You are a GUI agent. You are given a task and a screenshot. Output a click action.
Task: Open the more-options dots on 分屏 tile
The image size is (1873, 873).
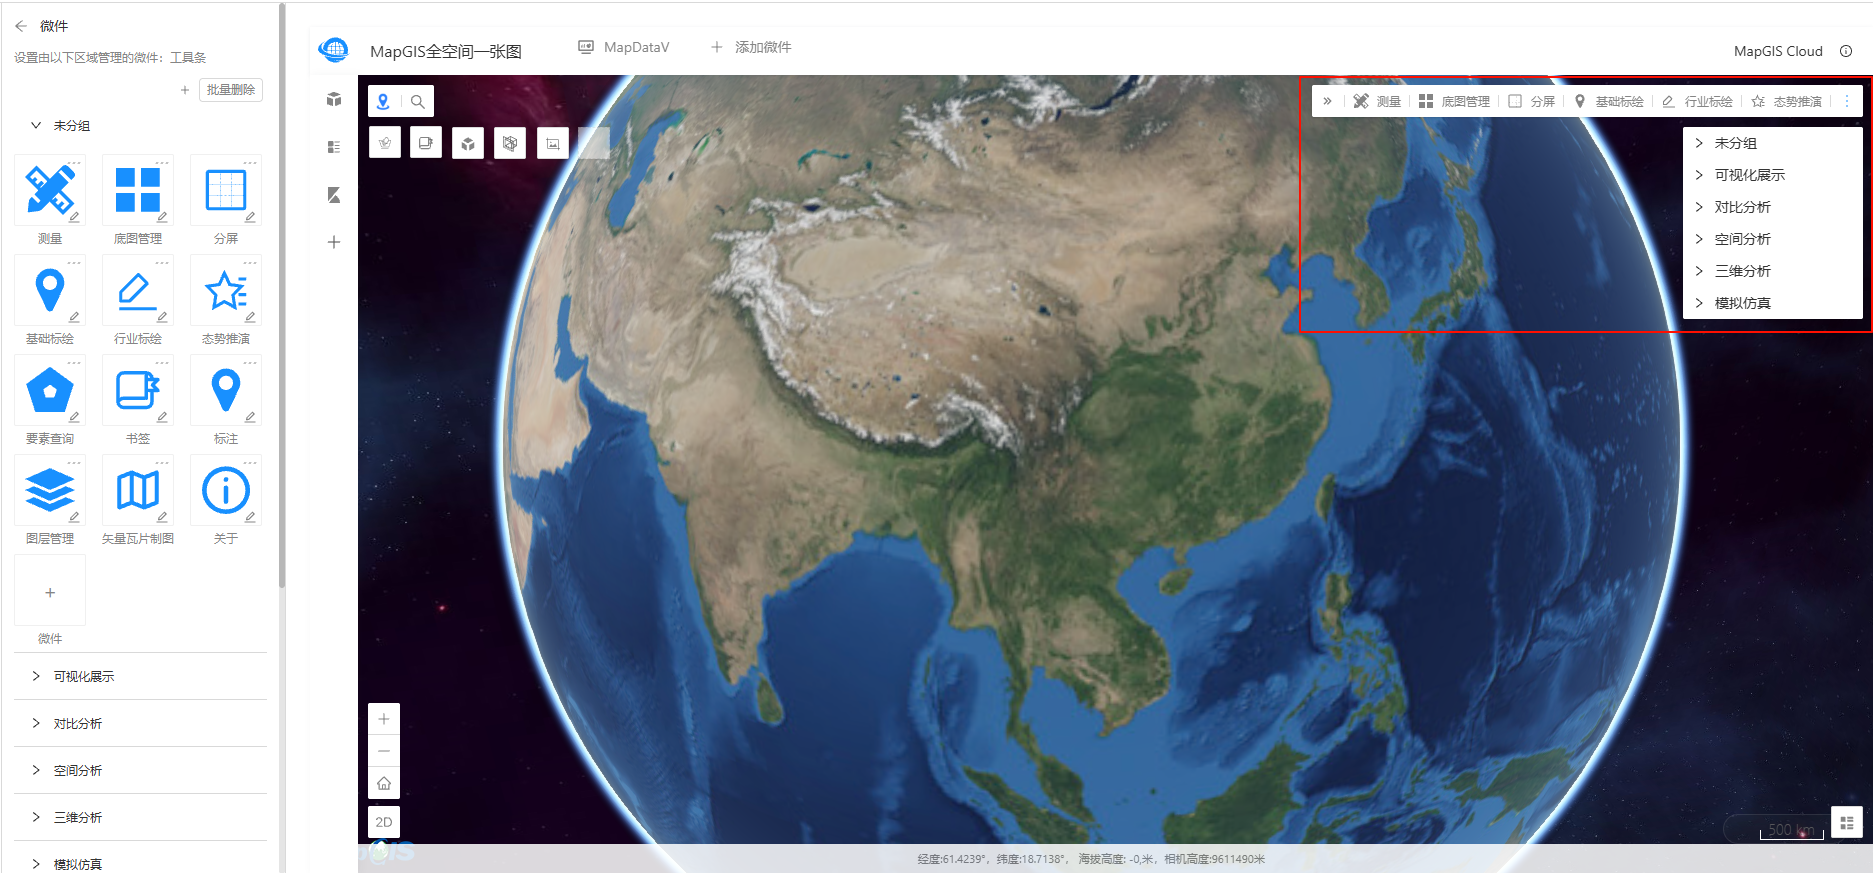(x=250, y=162)
